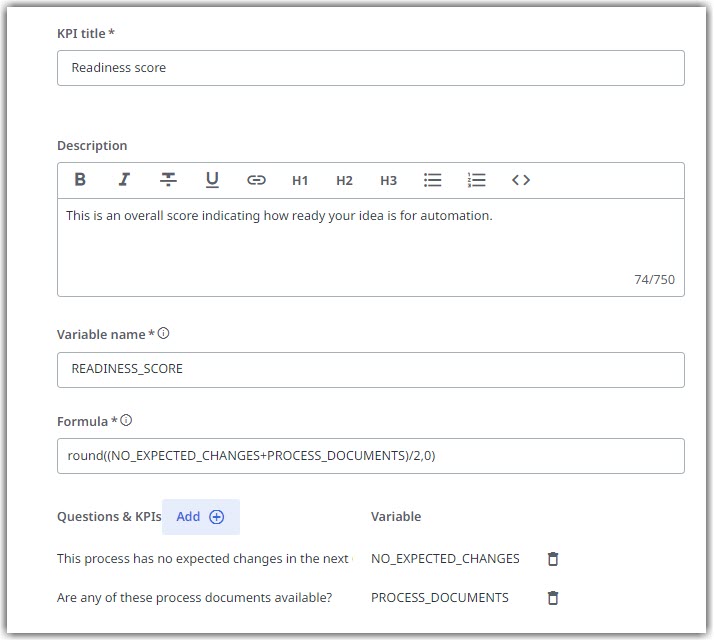
Task: Apply bold formatting in Description toolbar
Action: click(80, 180)
